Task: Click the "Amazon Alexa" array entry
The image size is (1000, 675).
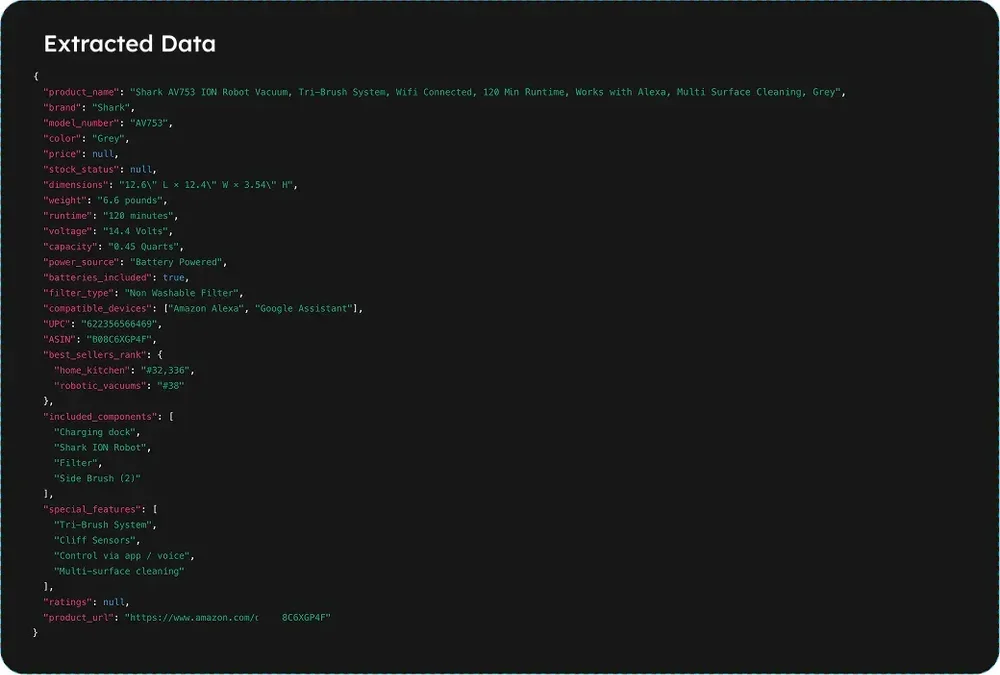Action: [206, 308]
